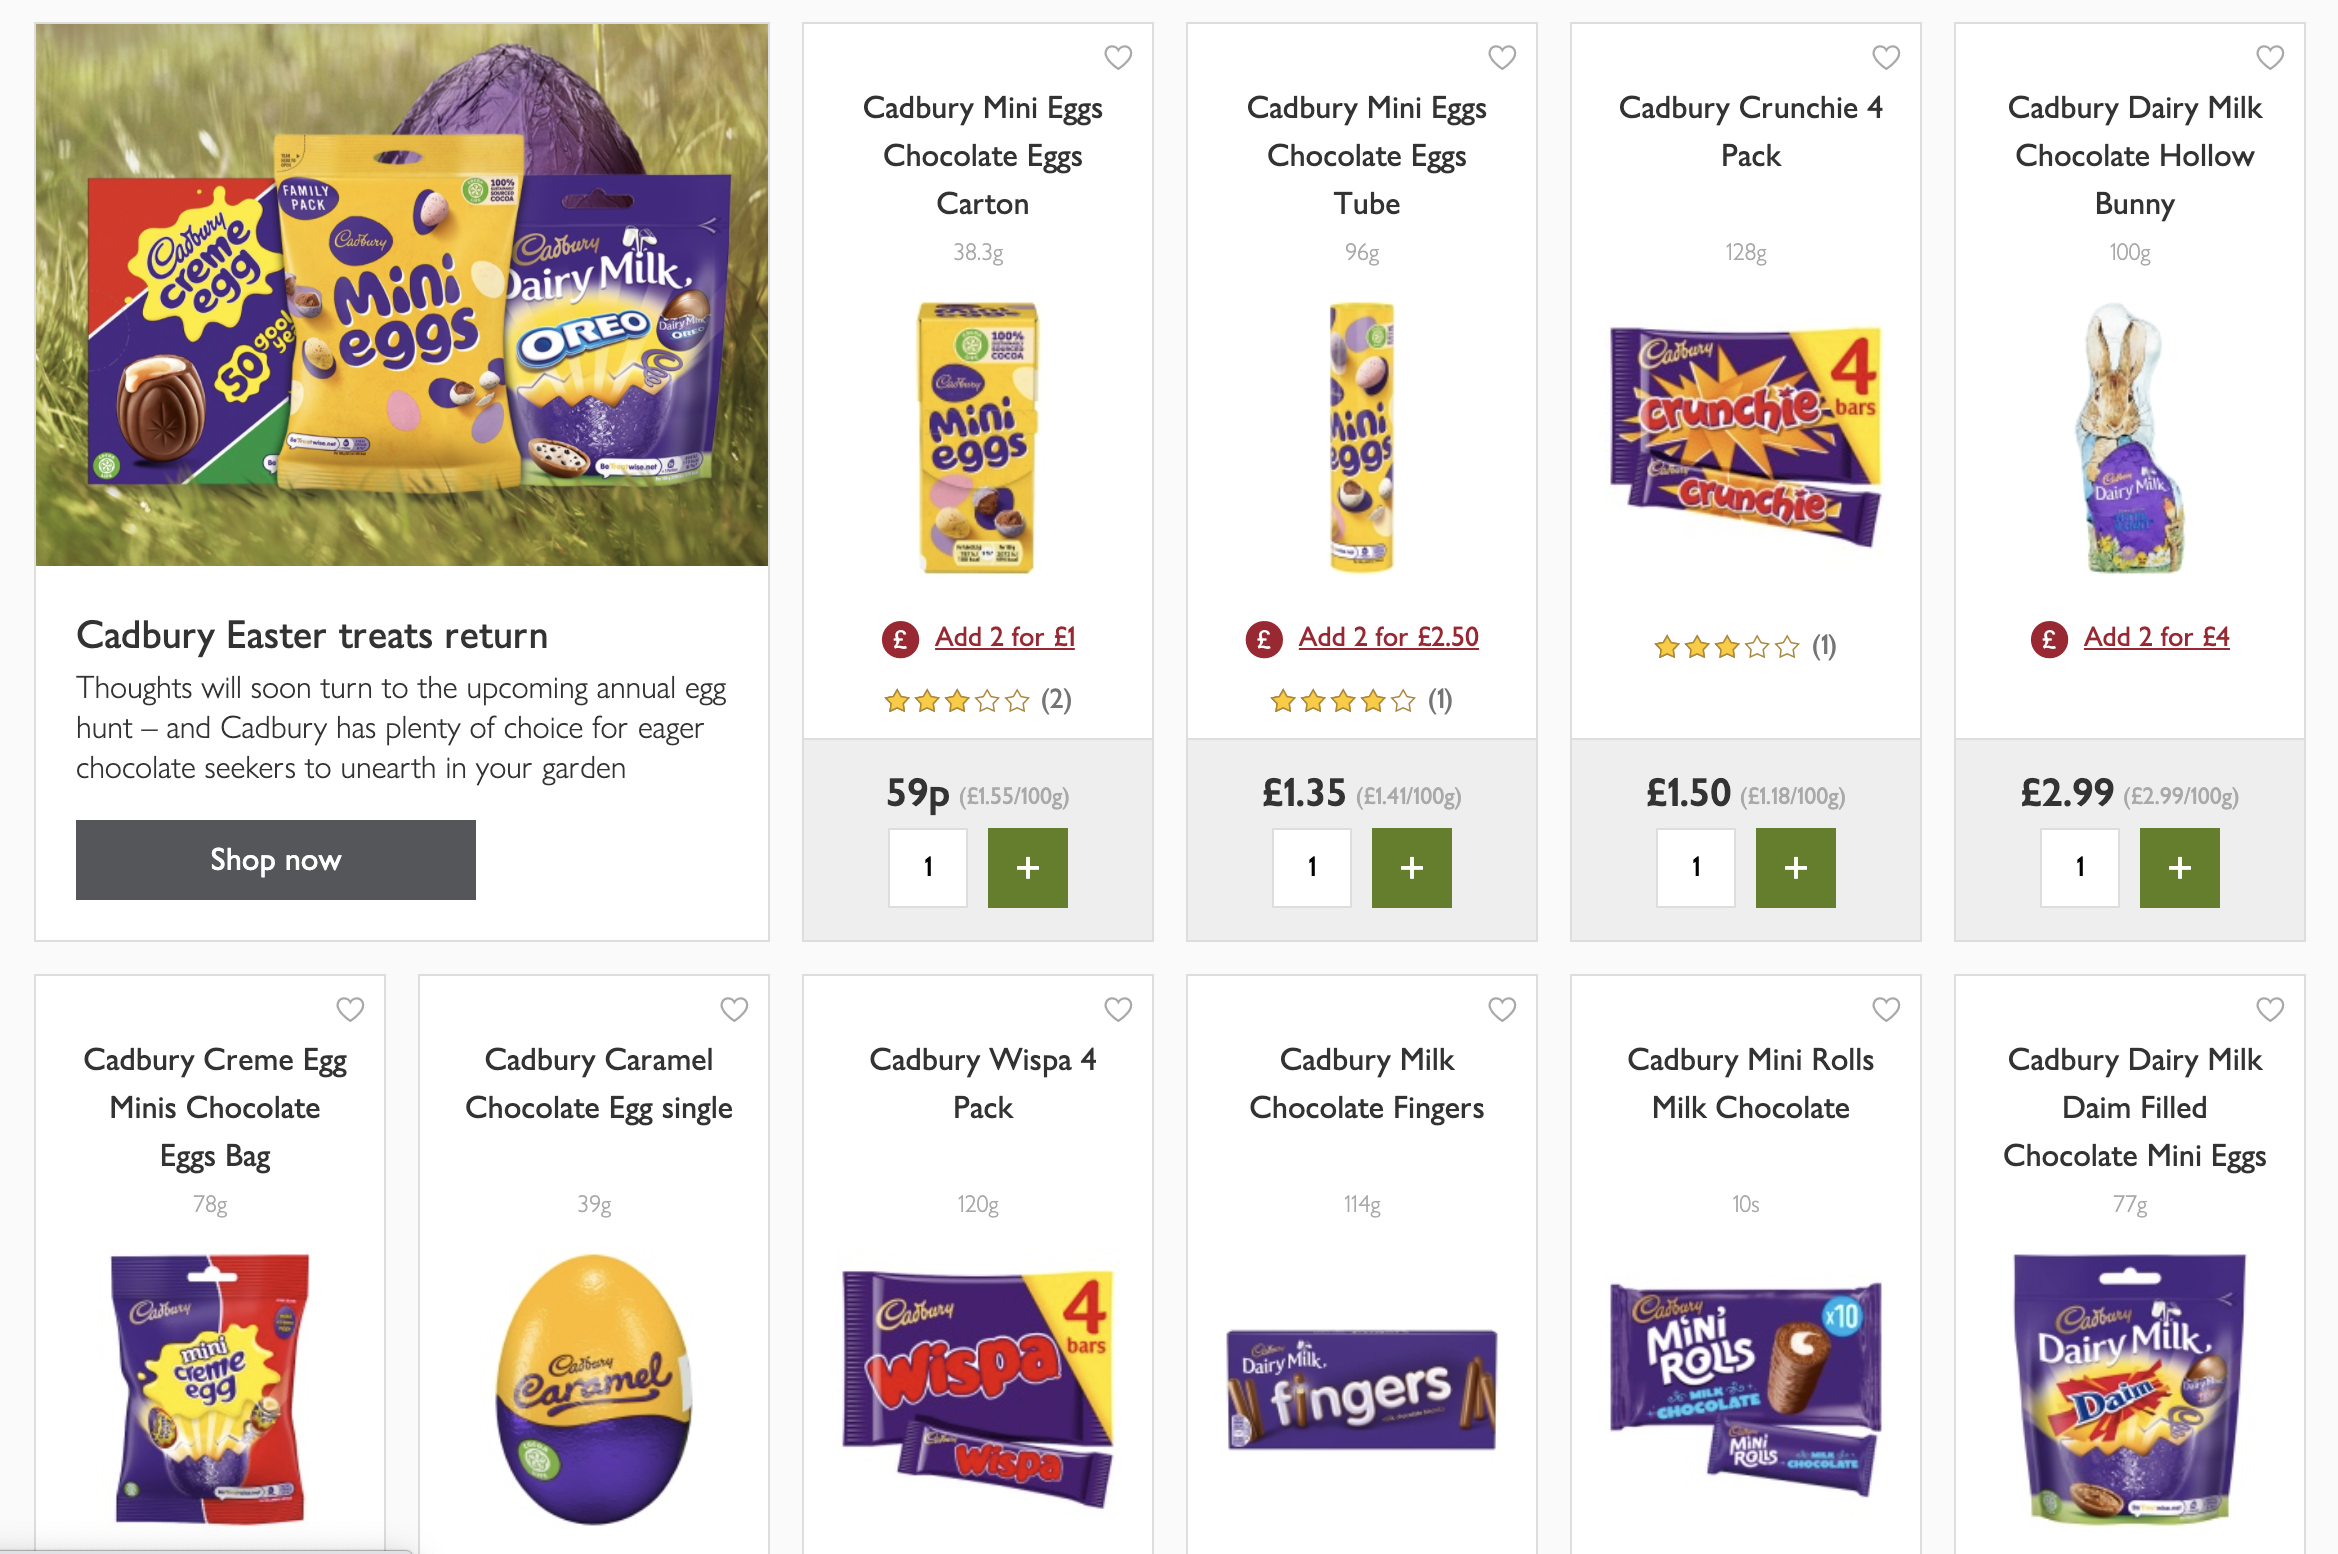Focus quantity box for Dairy Milk Hollow Bunny
Viewport: 2338px width, 1554px height.
2080,867
